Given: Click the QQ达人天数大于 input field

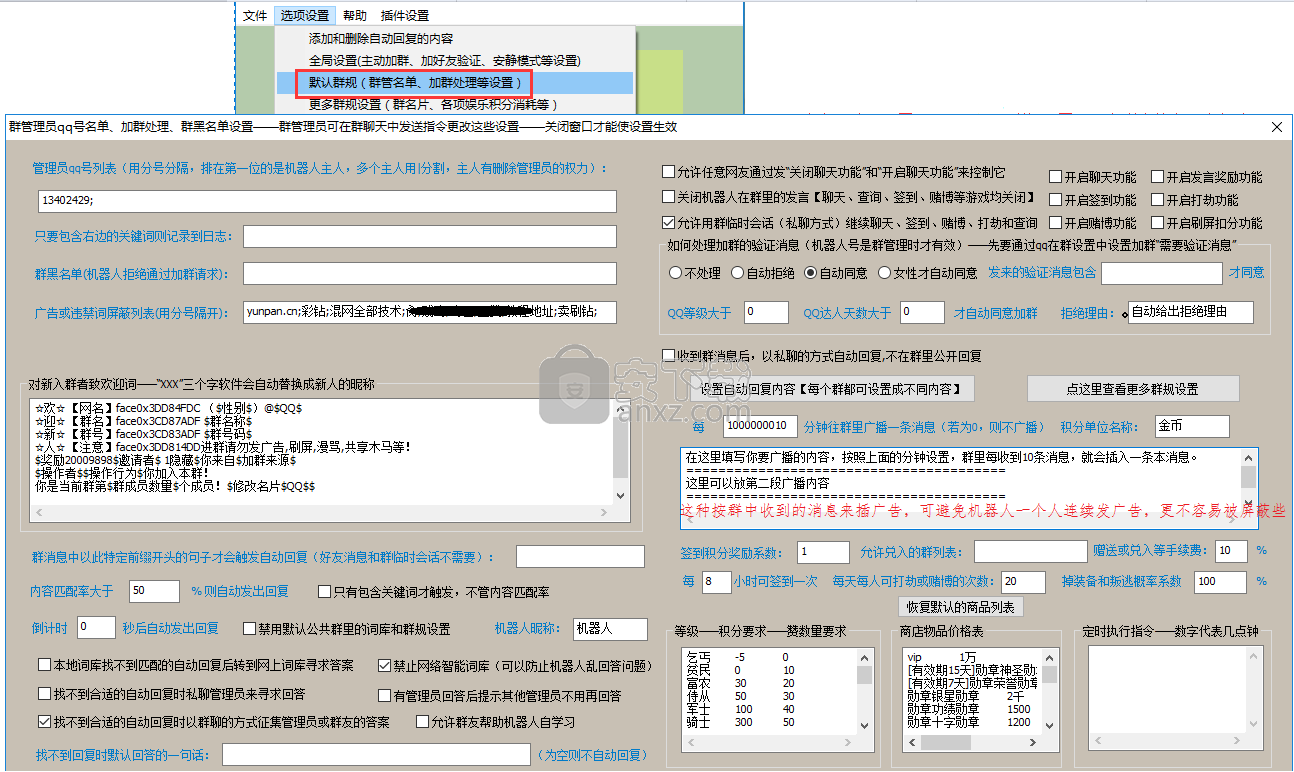Looking at the screenshot, I should click(x=922, y=312).
